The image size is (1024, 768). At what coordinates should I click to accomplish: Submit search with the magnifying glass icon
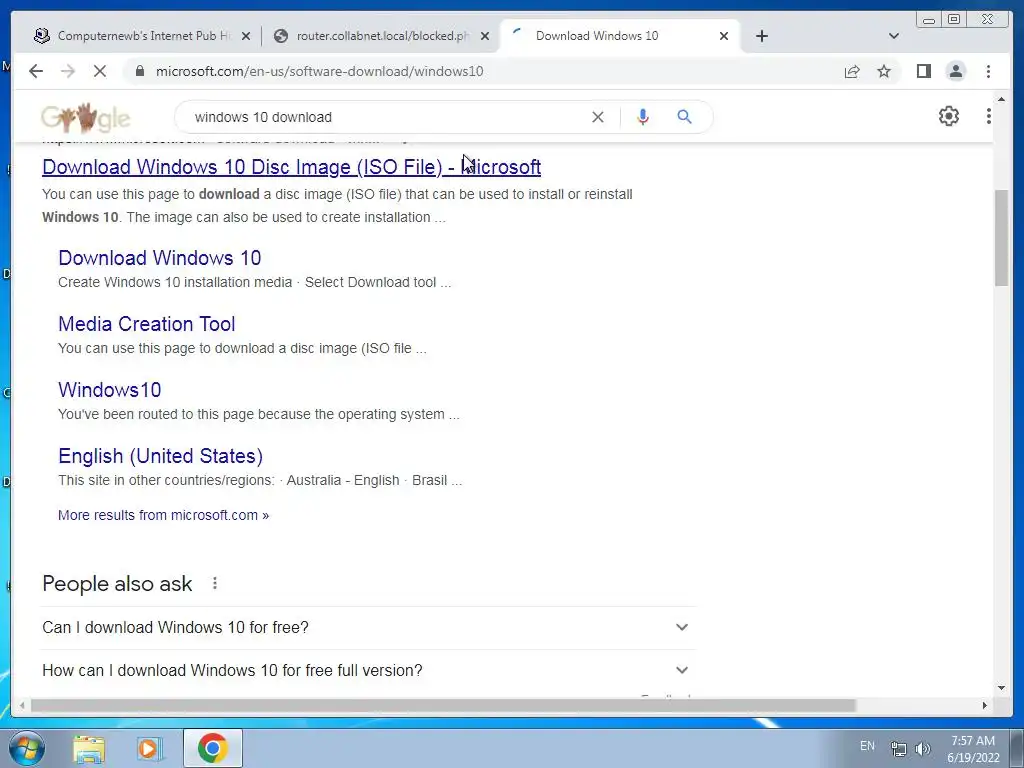pyautogui.click(x=684, y=117)
